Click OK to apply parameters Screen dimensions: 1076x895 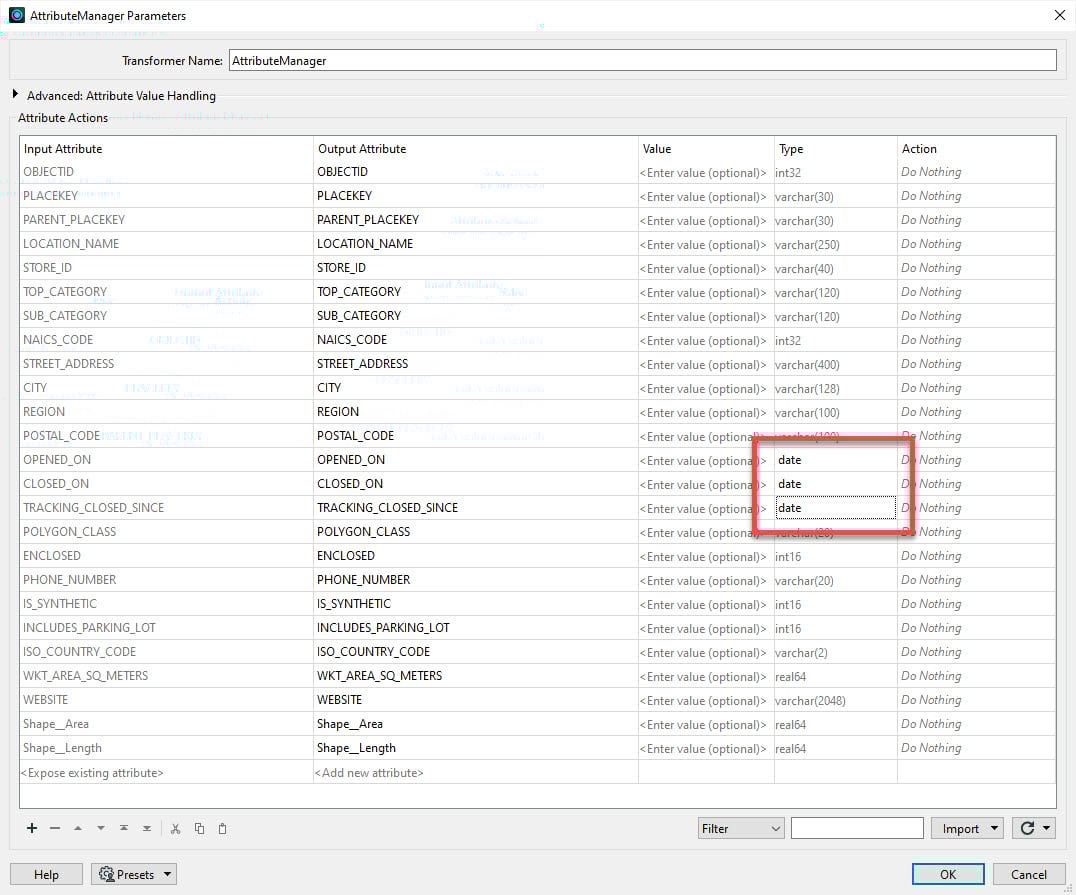pyautogui.click(x=948, y=874)
